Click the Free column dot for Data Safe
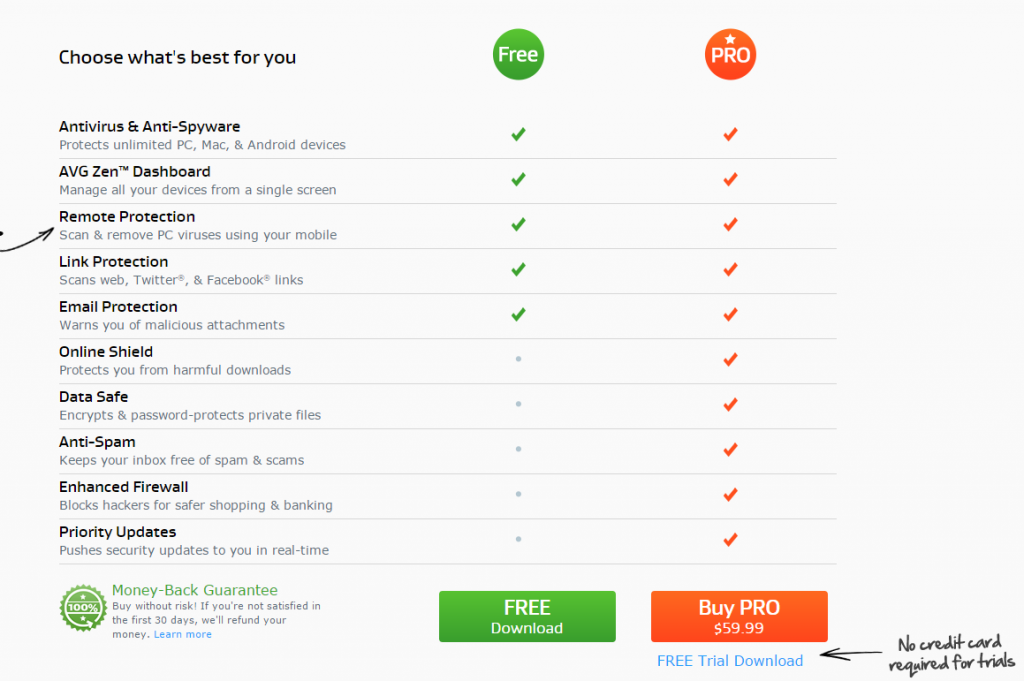 pos(518,404)
